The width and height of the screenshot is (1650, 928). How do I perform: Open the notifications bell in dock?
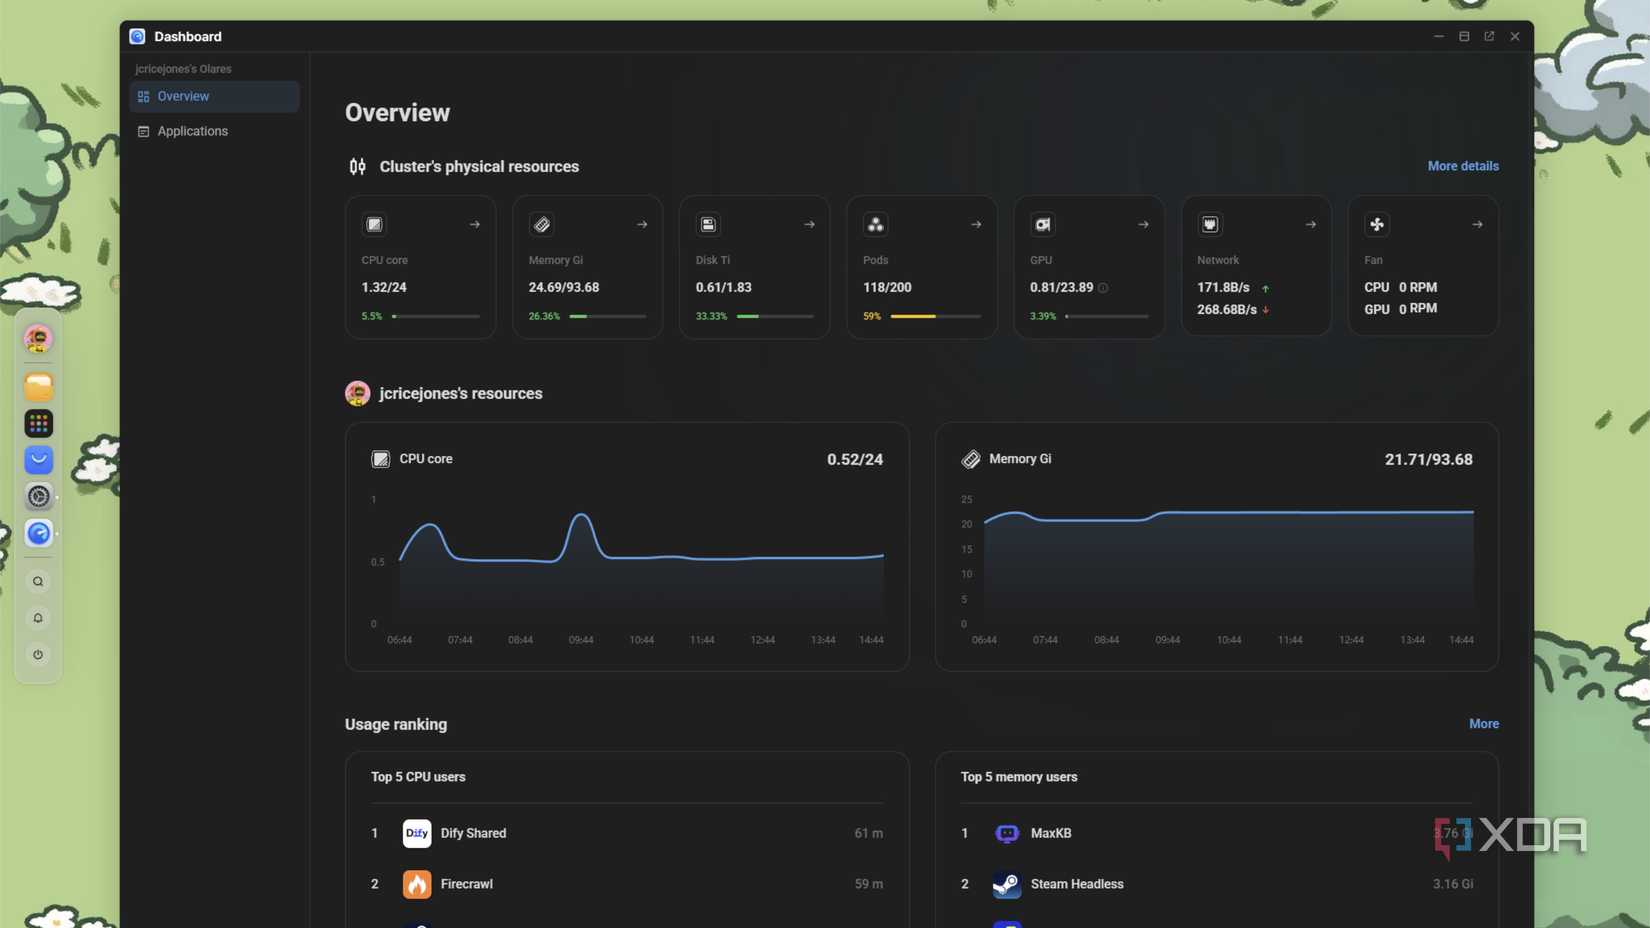pos(38,618)
